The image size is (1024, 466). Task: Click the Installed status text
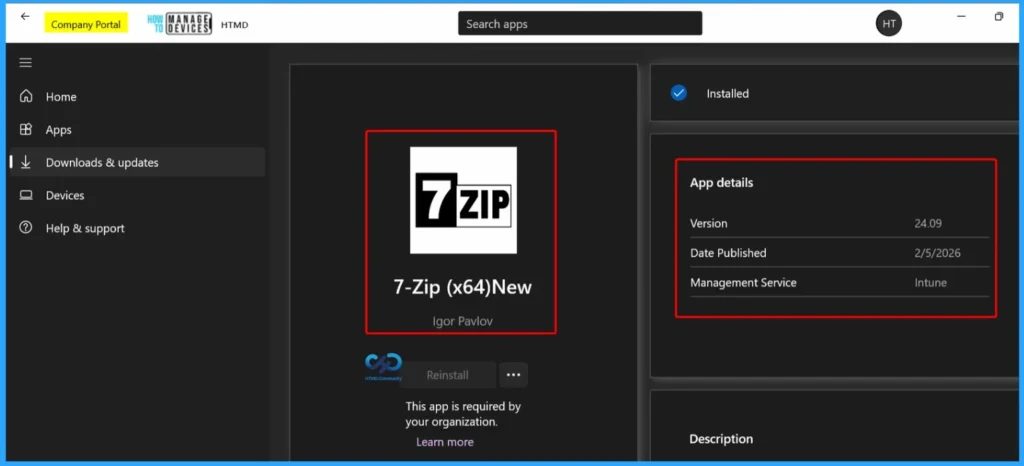tap(728, 93)
